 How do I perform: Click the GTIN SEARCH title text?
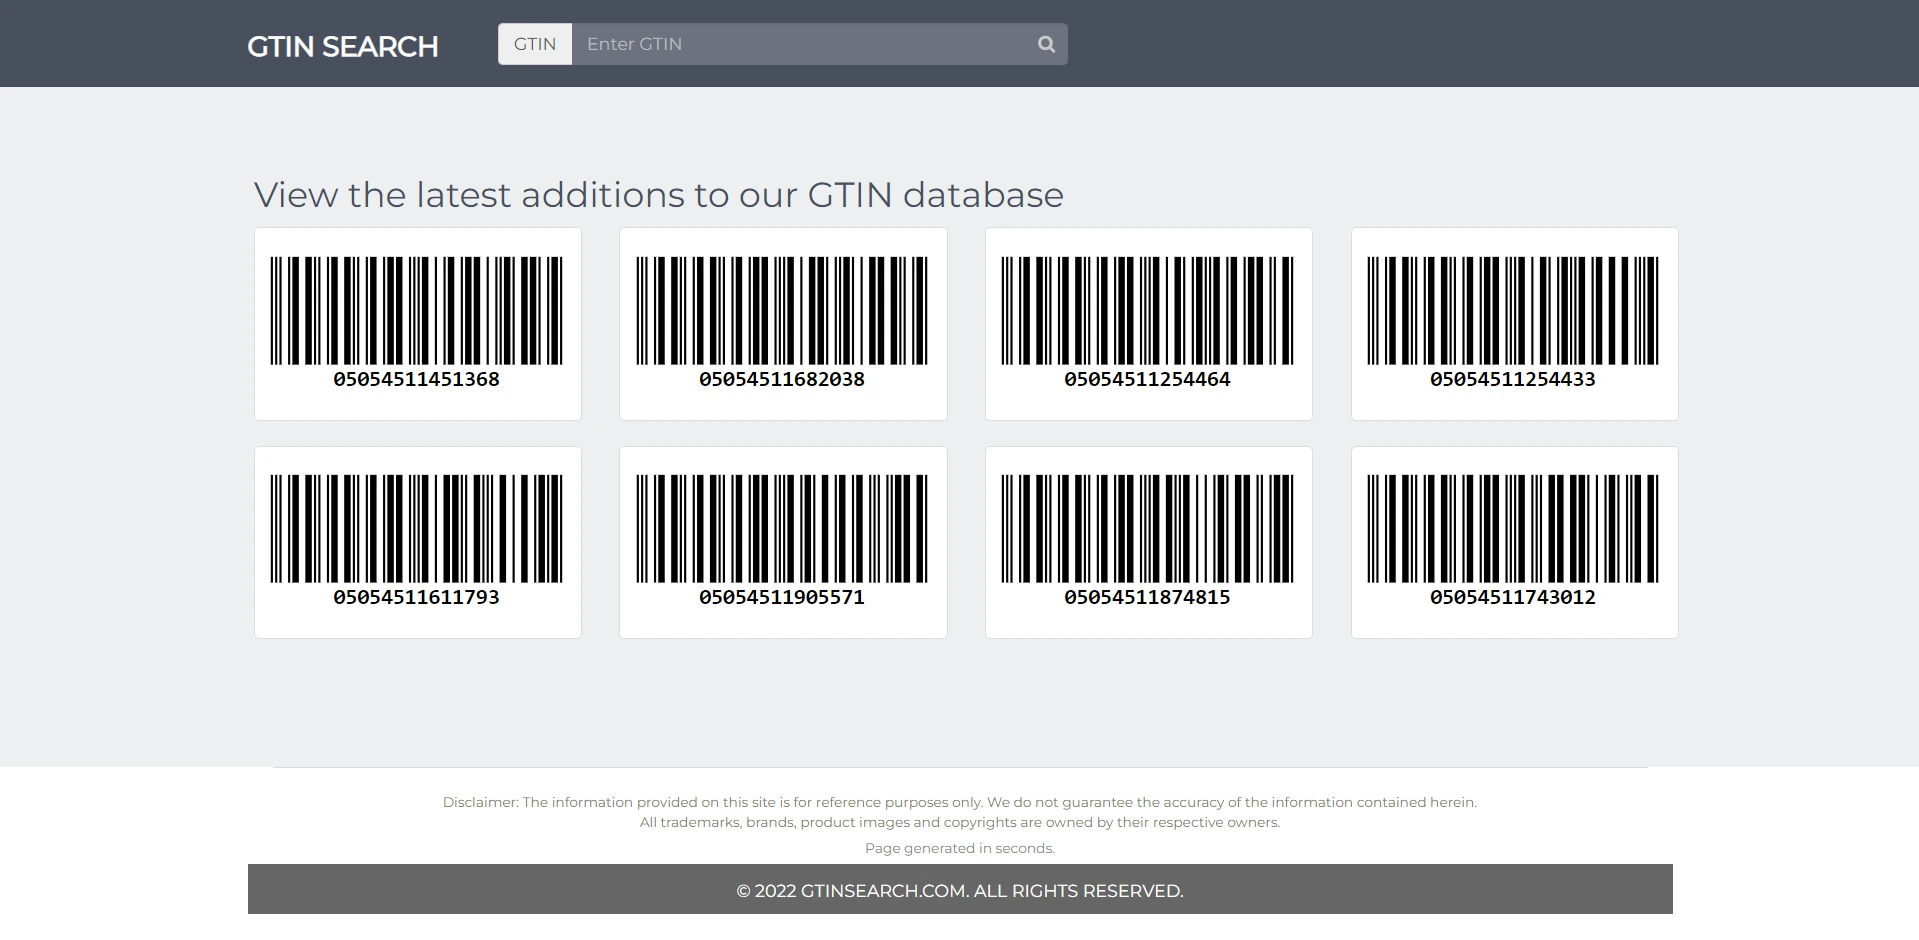pos(343,45)
